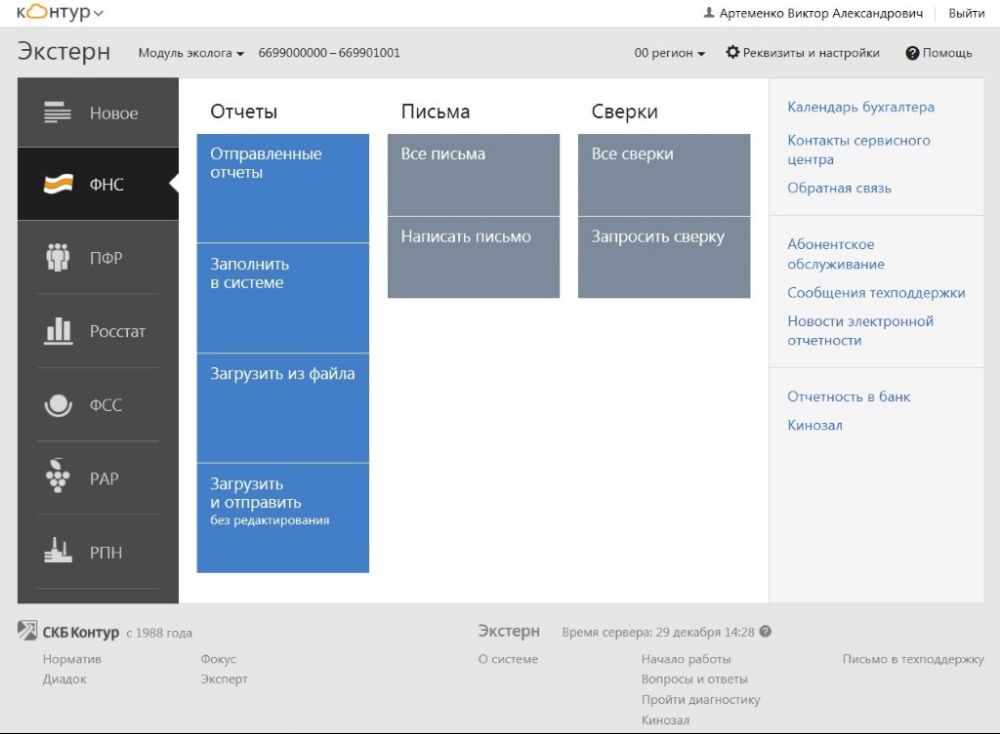Open the Начало работы footer link
This screenshot has height=734, width=1000.
point(686,659)
